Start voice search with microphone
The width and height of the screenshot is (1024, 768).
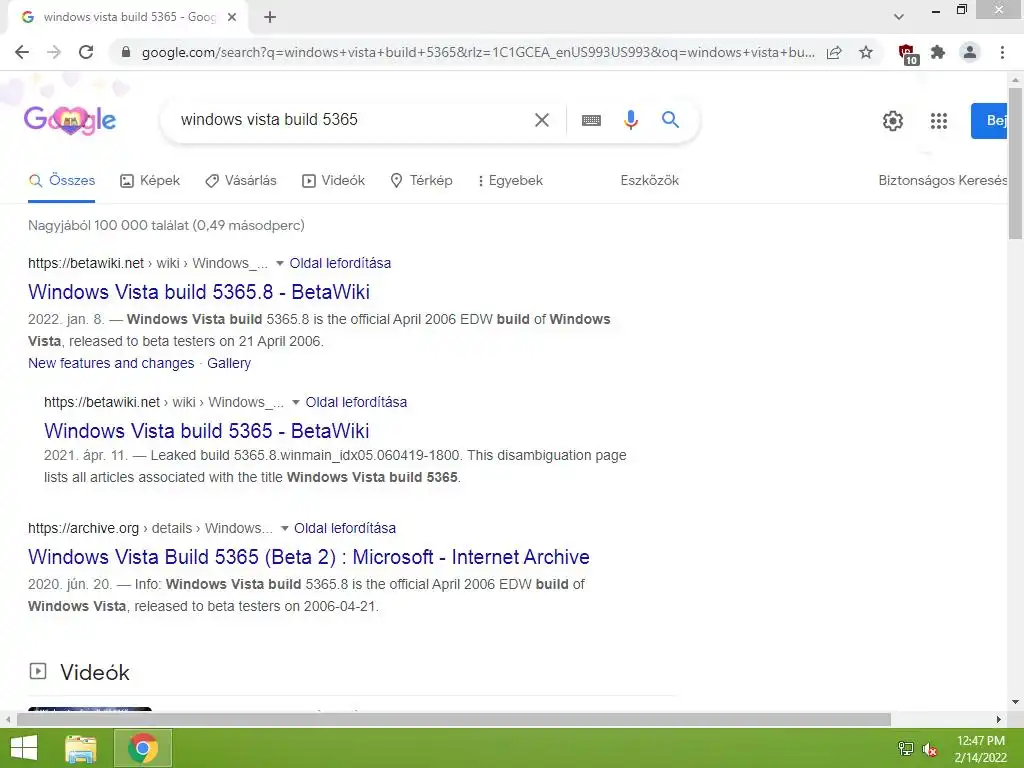point(630,120)
